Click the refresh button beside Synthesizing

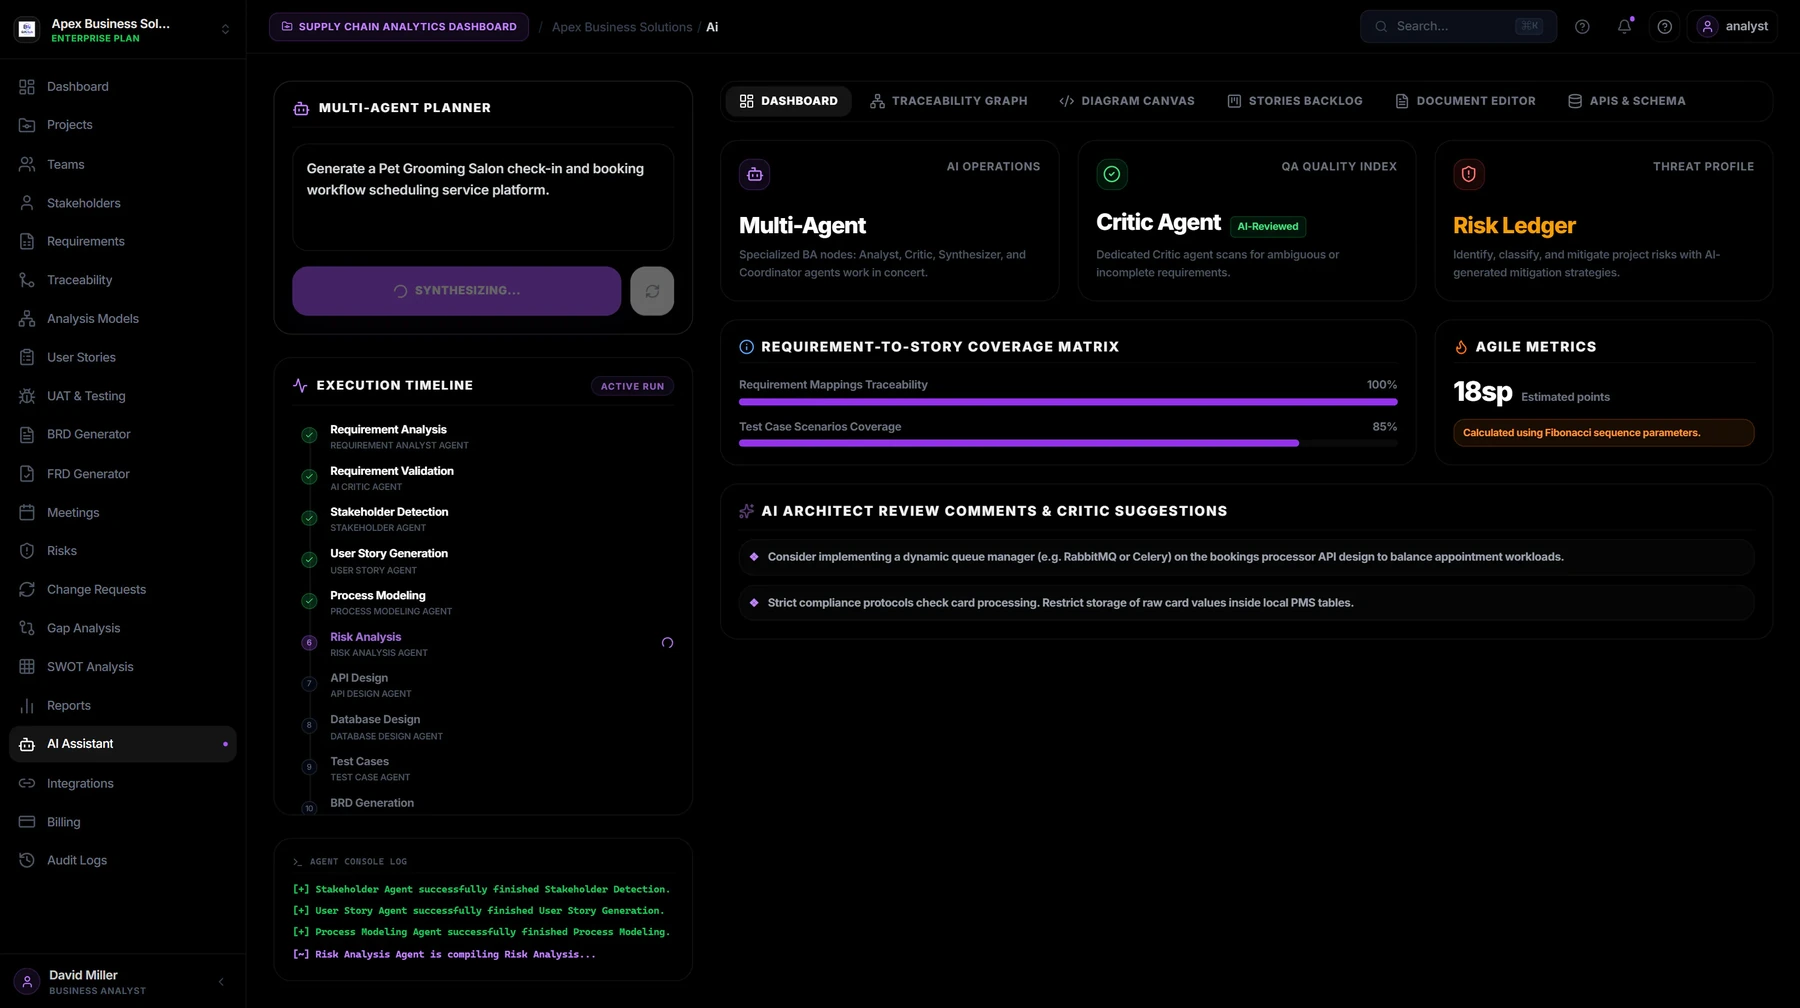point(652,291)
